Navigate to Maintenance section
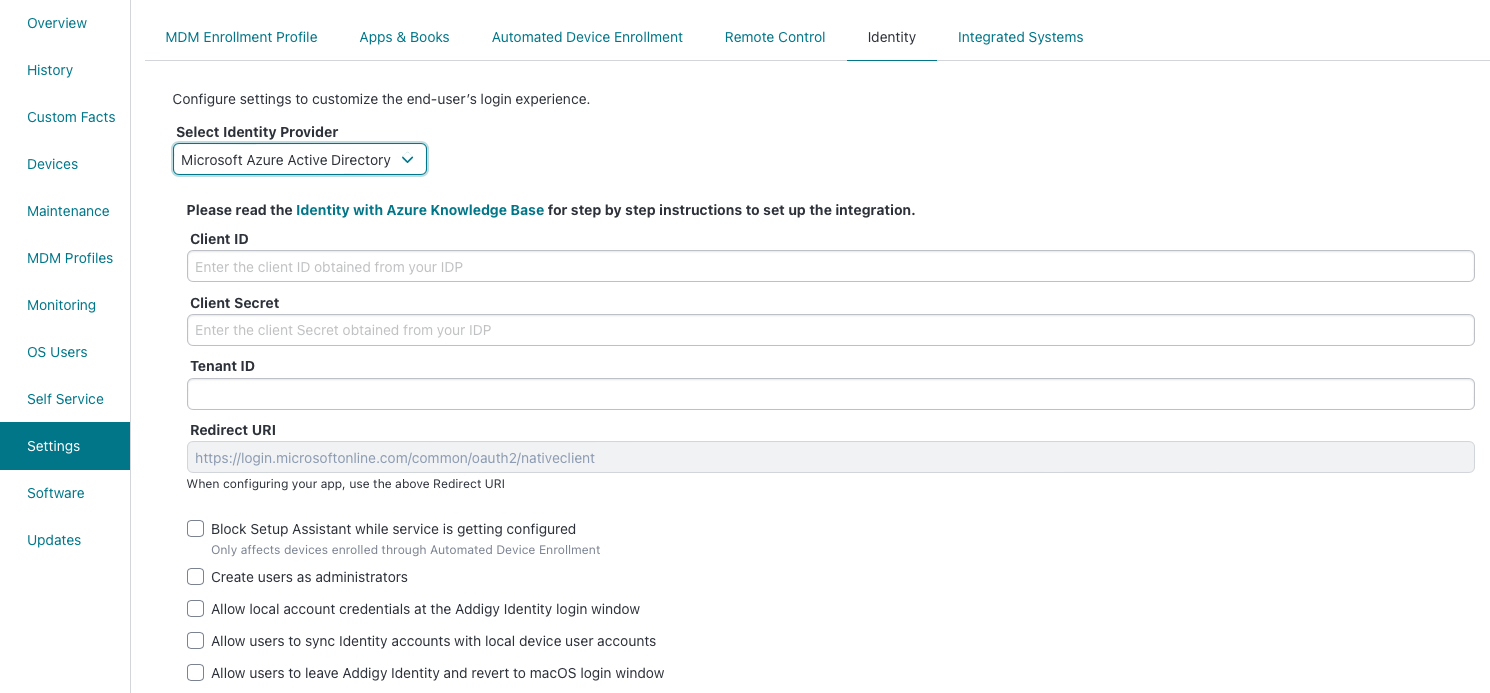The height and width of the screenshot is (693, 1490). (x=68, y=211)
